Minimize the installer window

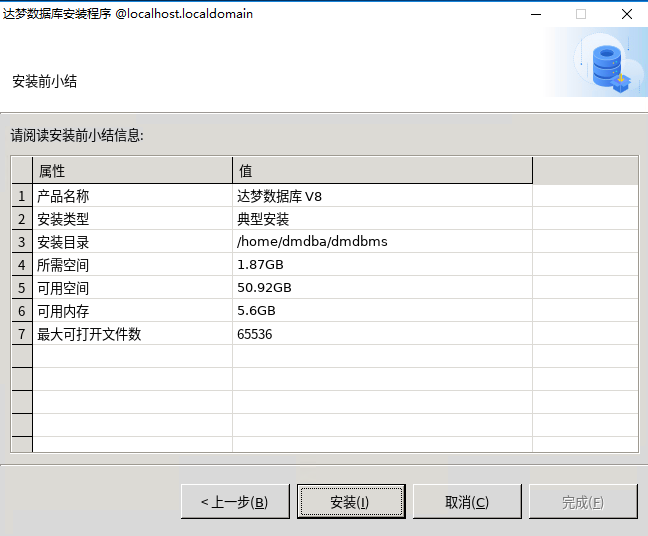(536, 14)
